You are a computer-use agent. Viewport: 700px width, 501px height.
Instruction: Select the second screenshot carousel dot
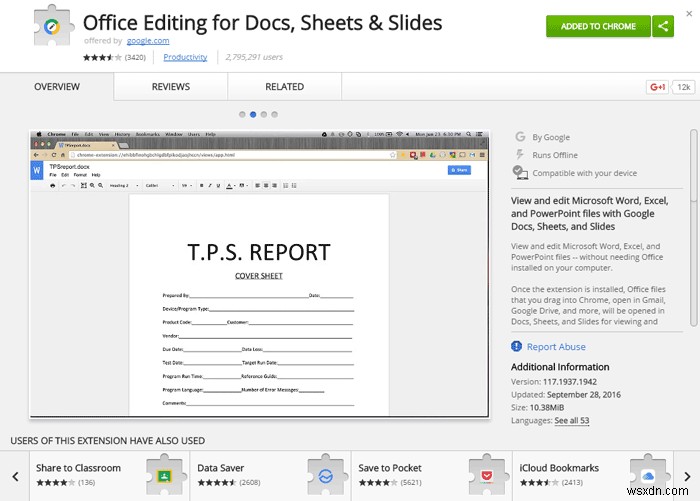point(253,114)
